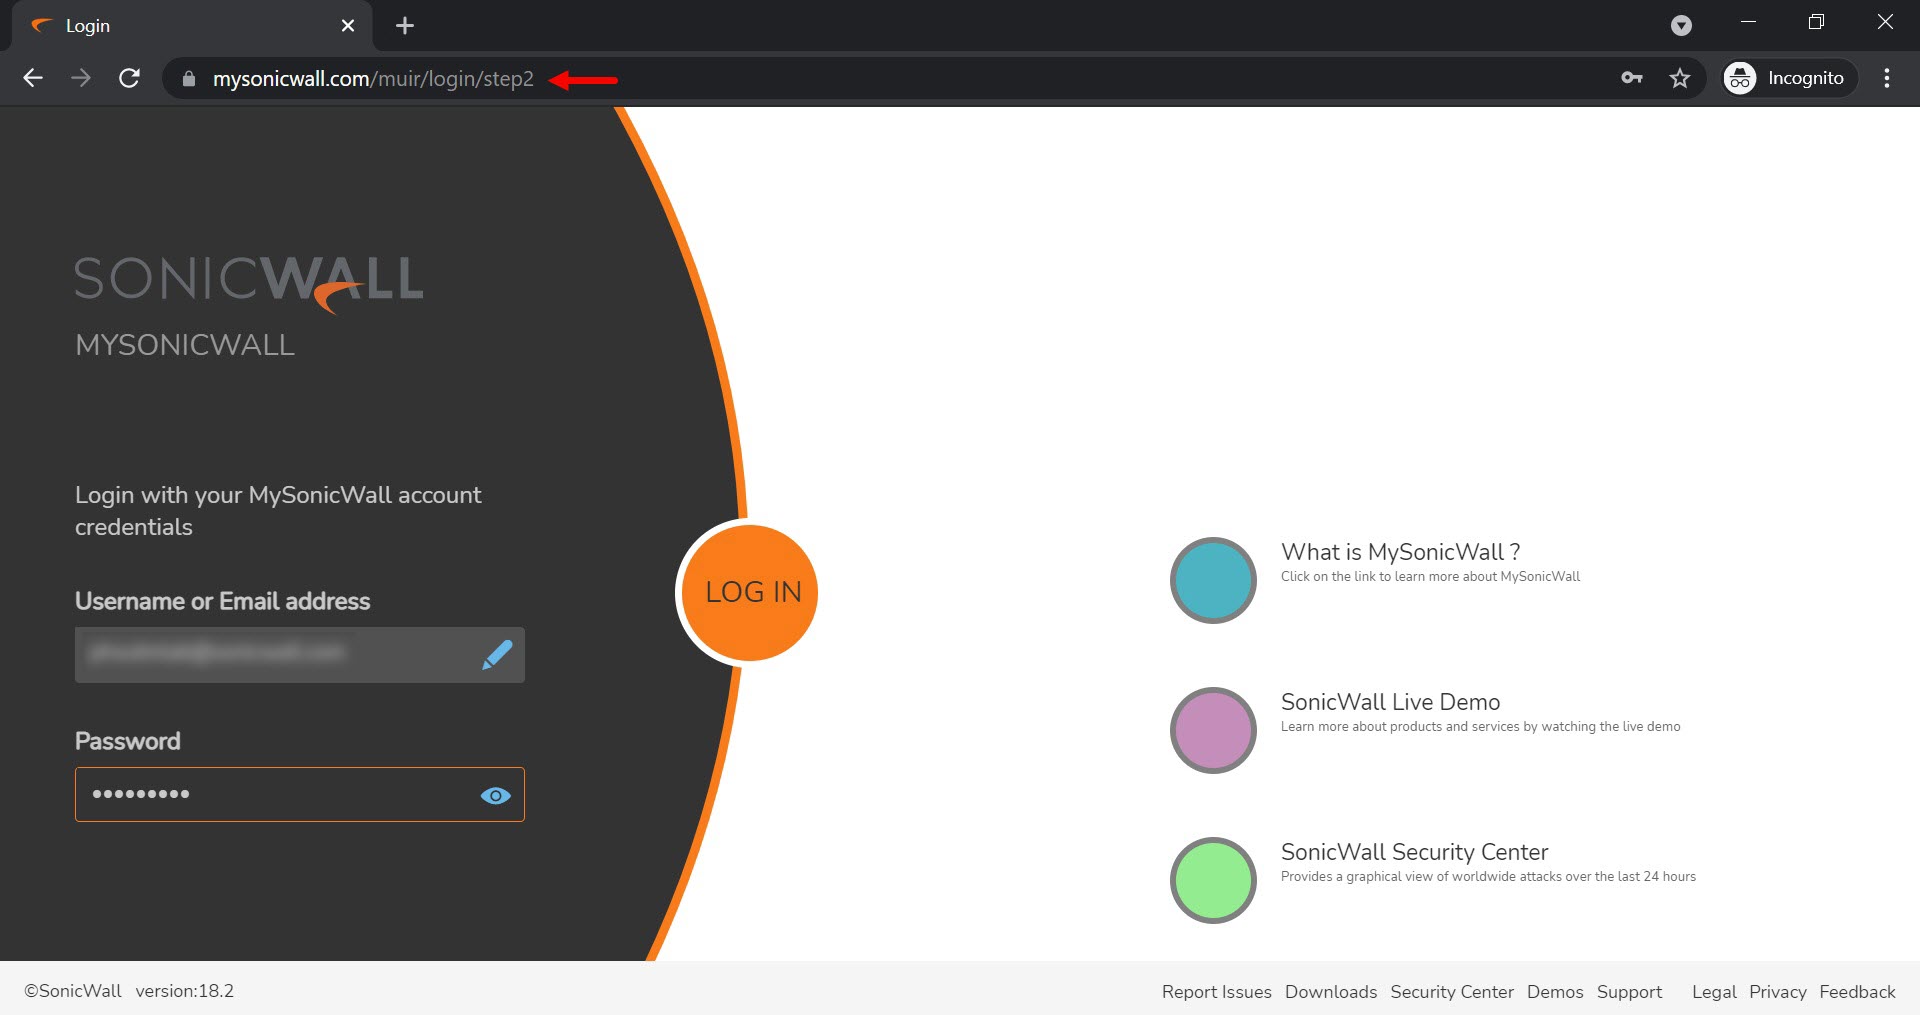Click the blue What is MySonicWall circle
Screen dimensions: 1920x1015
[1213, 580]
